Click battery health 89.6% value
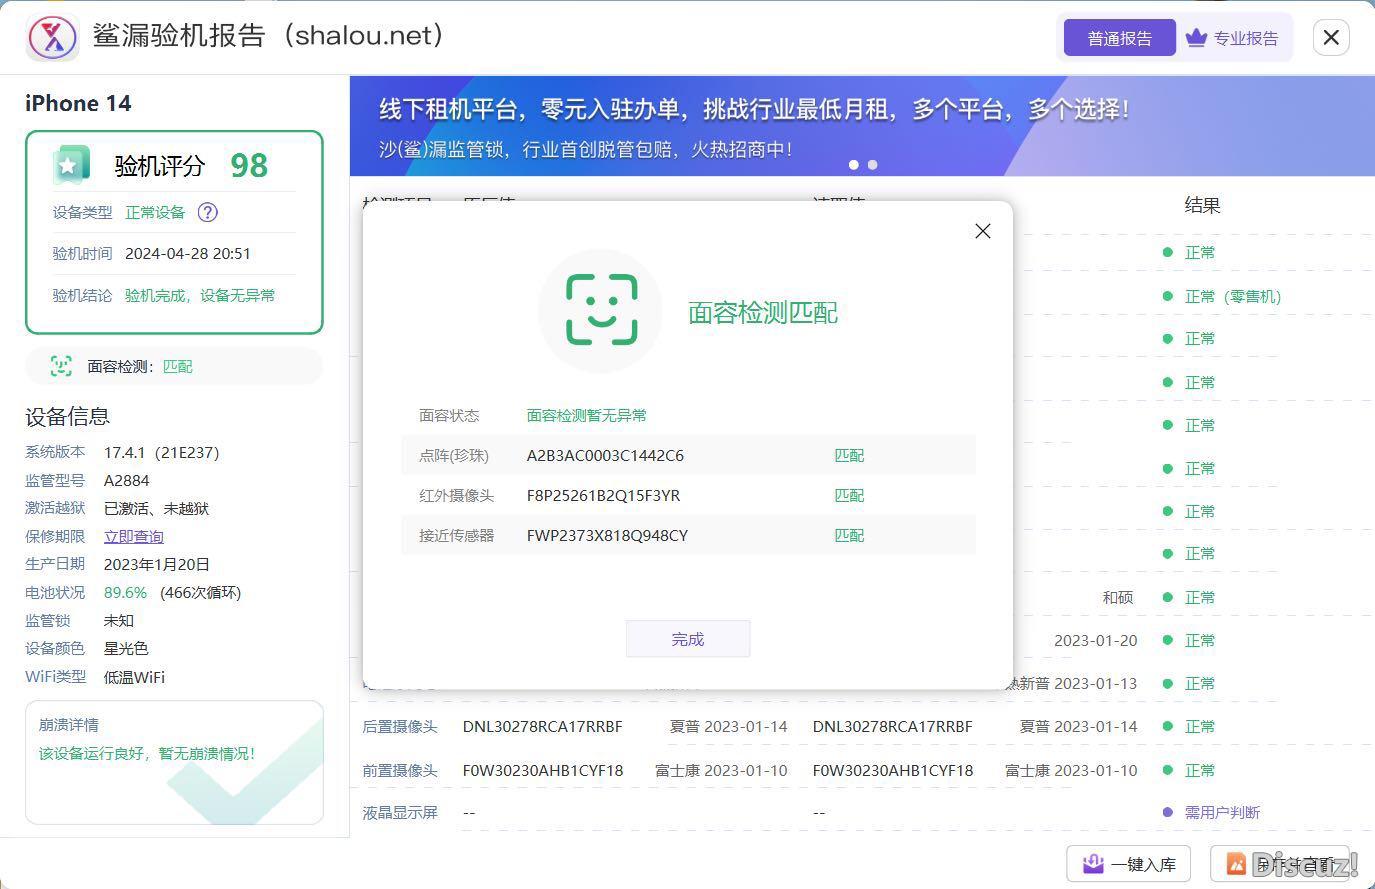The image size is (1375, 889). point(125,592)
